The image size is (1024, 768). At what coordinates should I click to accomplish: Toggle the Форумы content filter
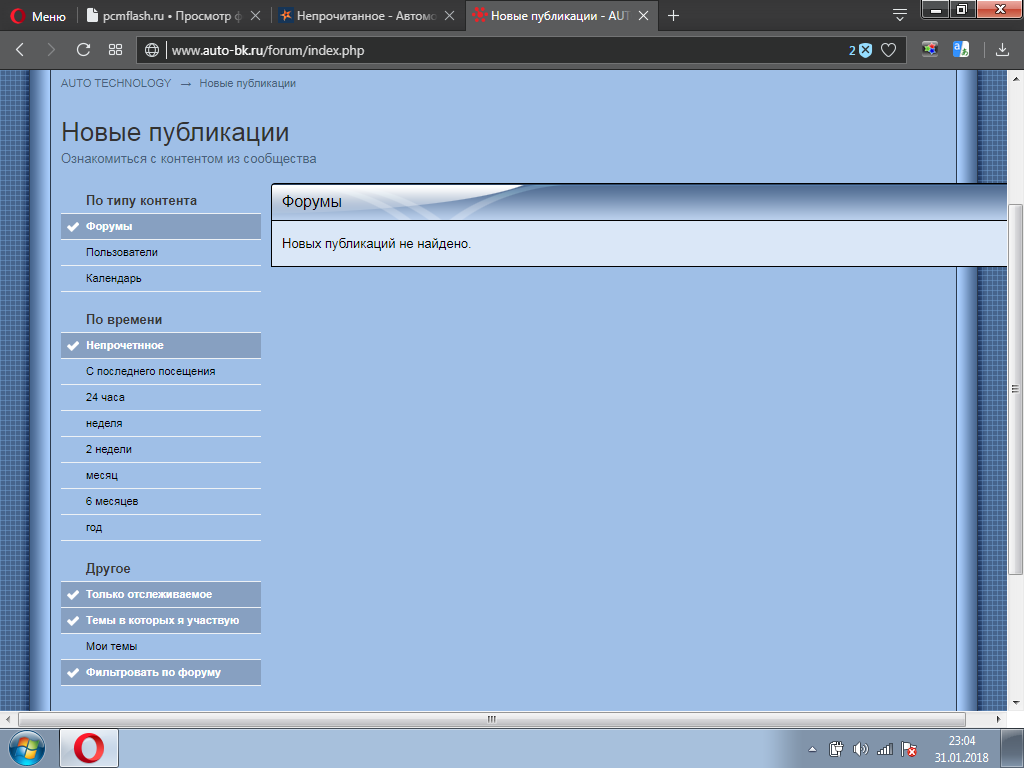tap(161, 227)
